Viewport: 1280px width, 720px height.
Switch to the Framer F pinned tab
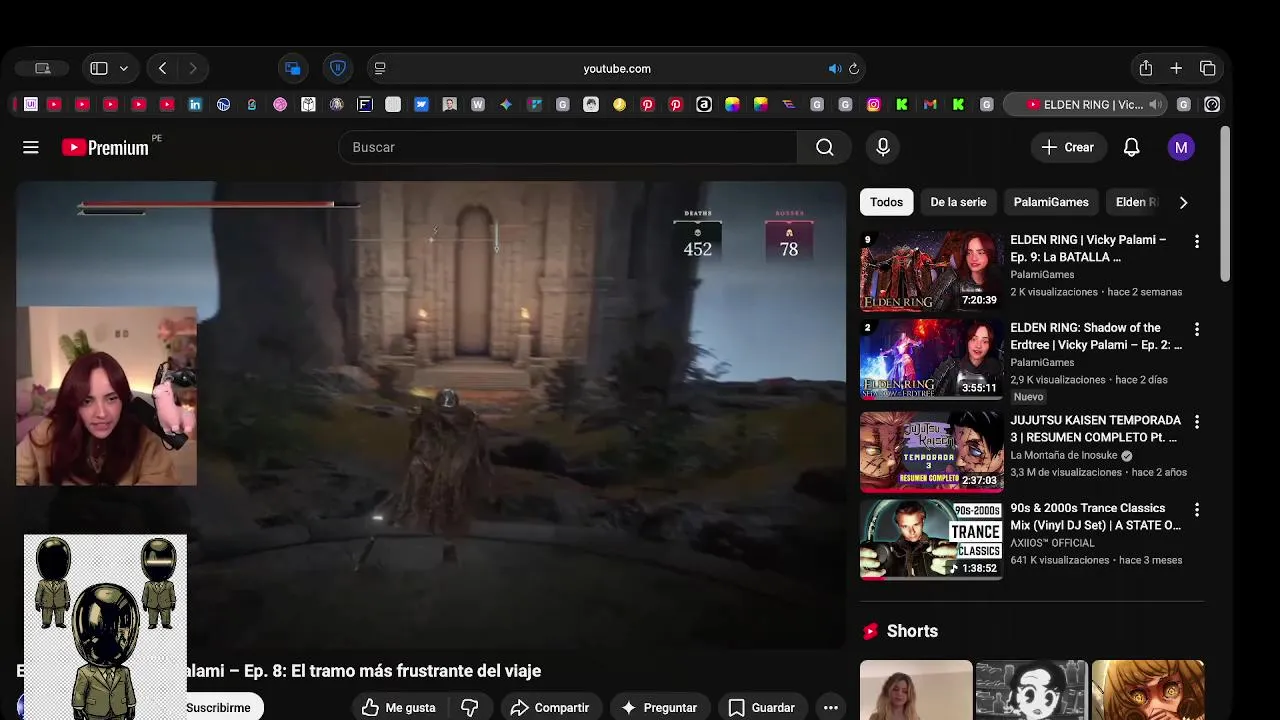tap(365, 104)
